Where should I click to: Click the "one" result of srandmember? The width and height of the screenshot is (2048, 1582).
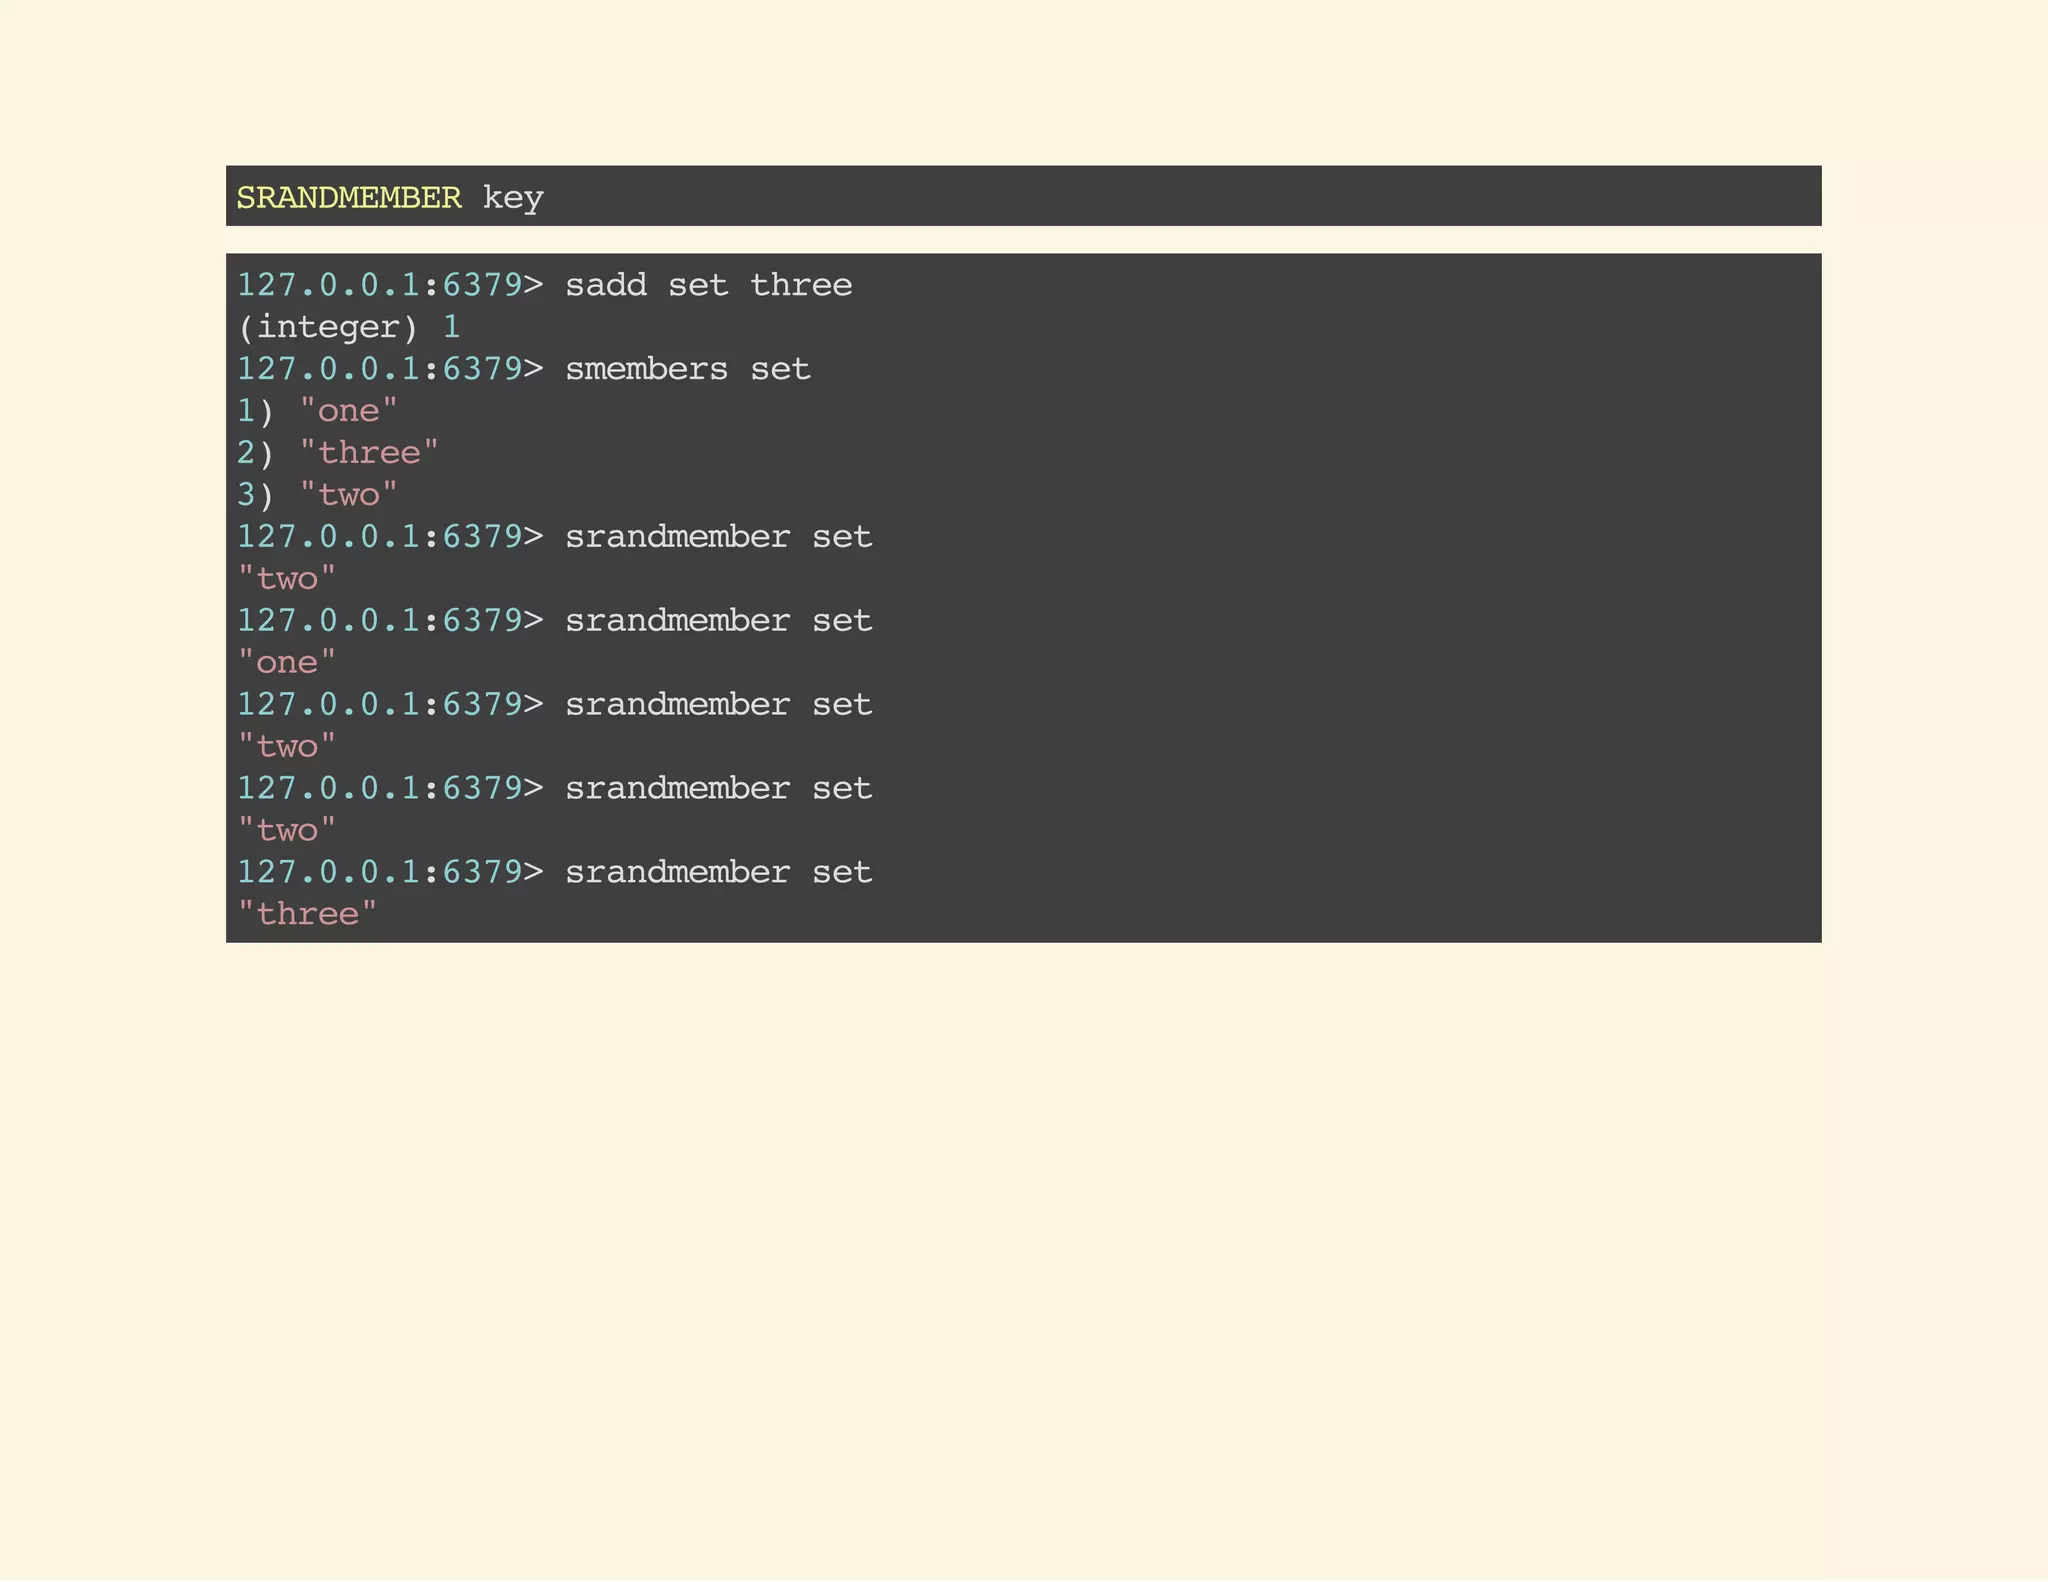(x=287, y=663)
